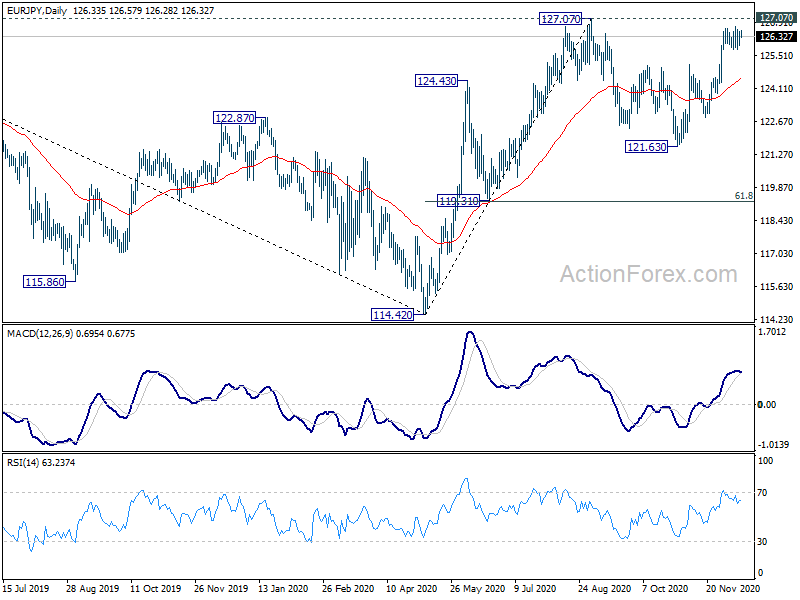Viewport: 800px width, 600px height.
Task: Click the 121.630 price label
Action: pos(646,147)
